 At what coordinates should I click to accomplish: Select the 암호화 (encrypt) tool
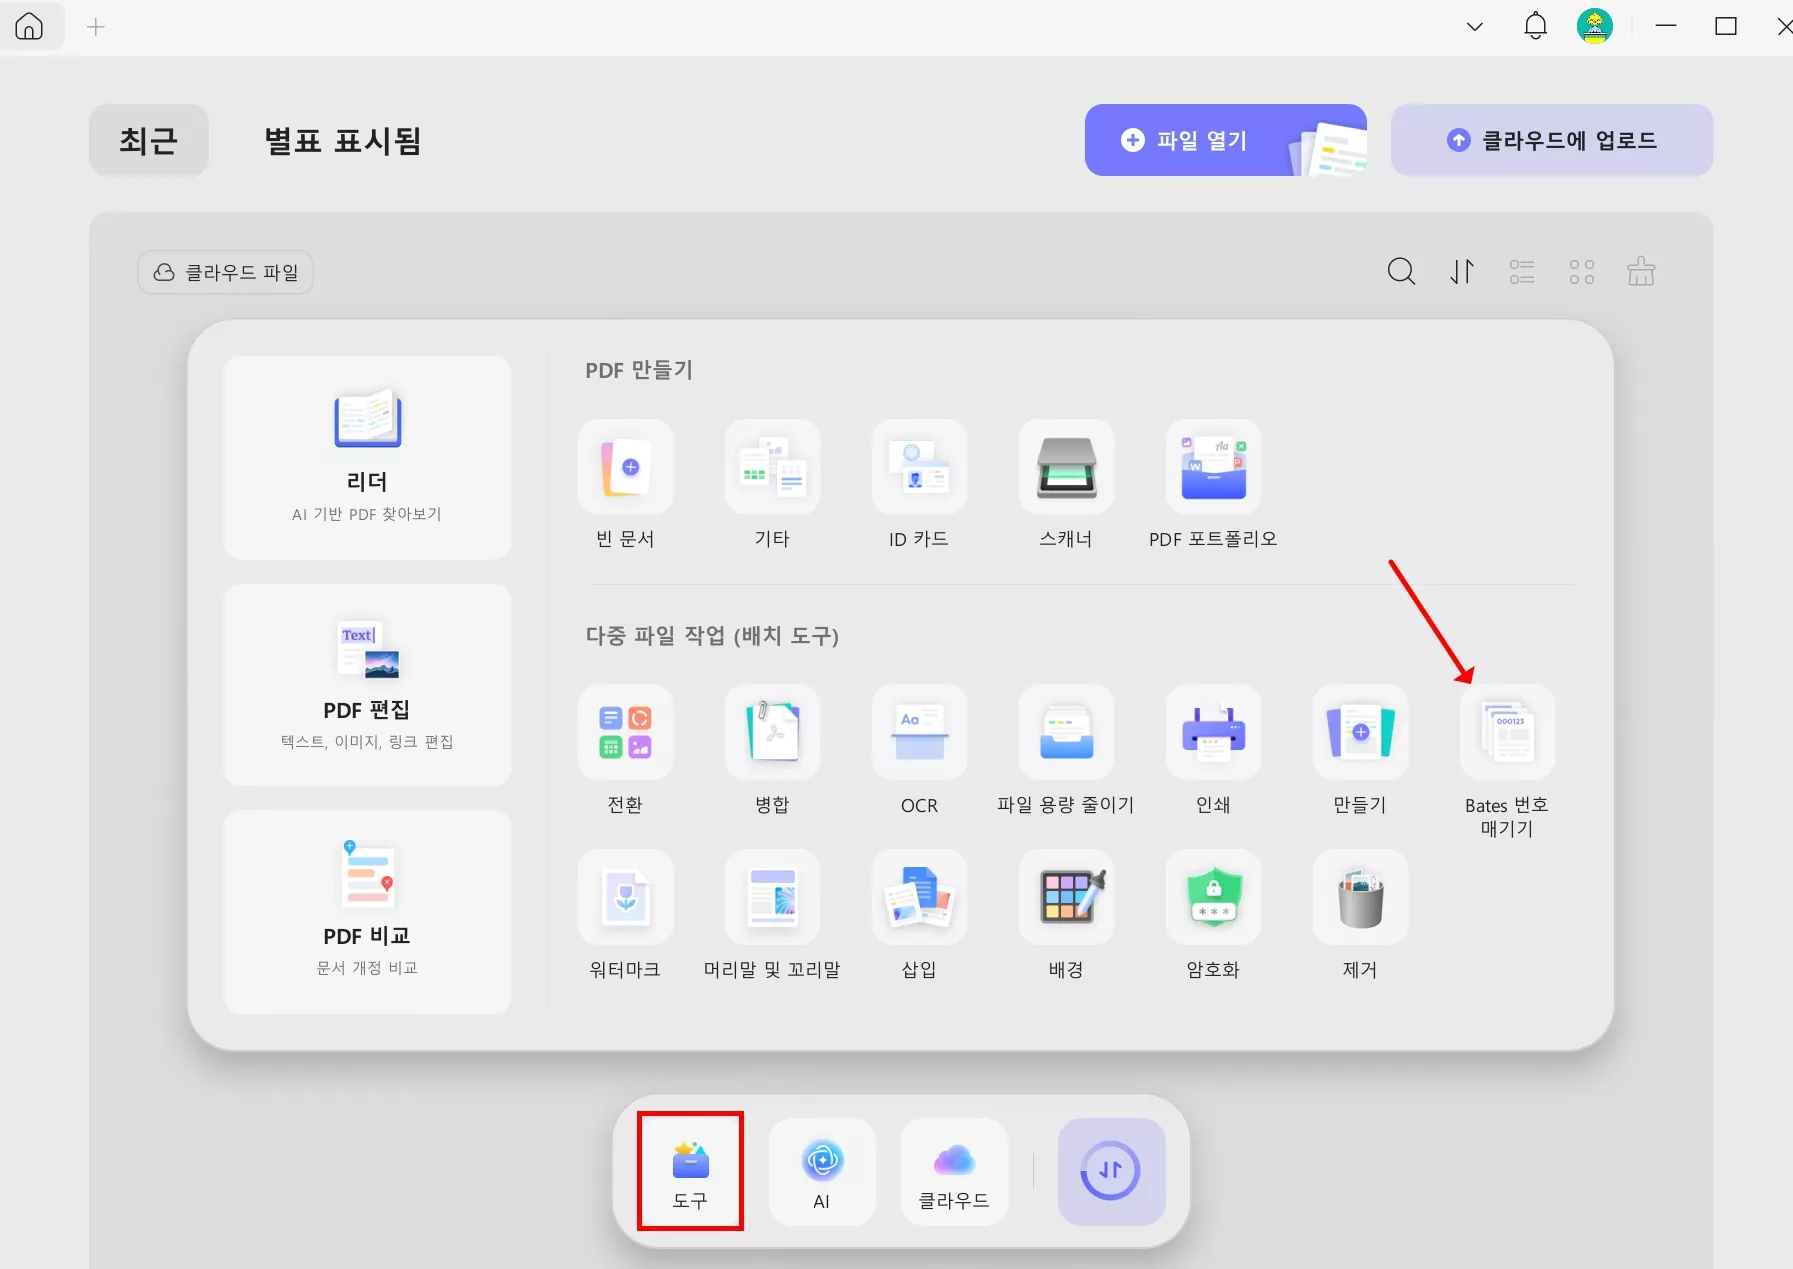[x=1213, y=897]
